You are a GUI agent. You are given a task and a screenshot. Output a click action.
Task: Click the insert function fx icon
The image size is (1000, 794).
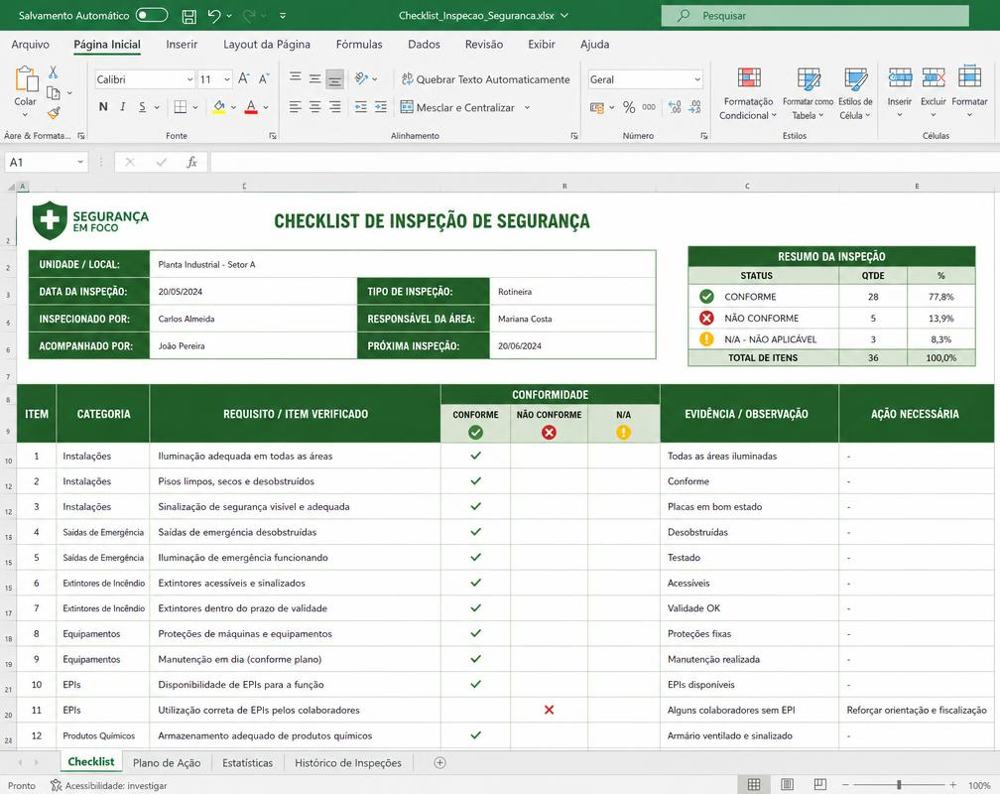point(191,162)
